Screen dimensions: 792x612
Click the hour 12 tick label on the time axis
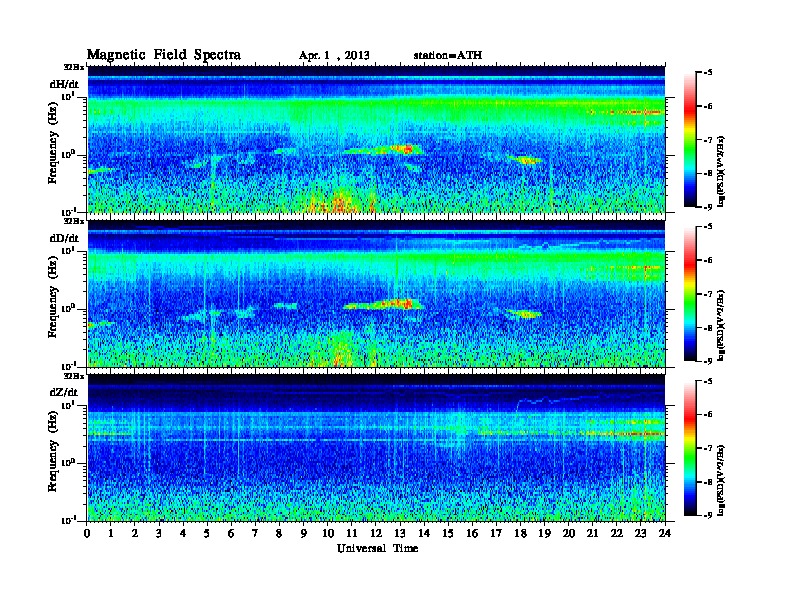[x=376, y=533]
